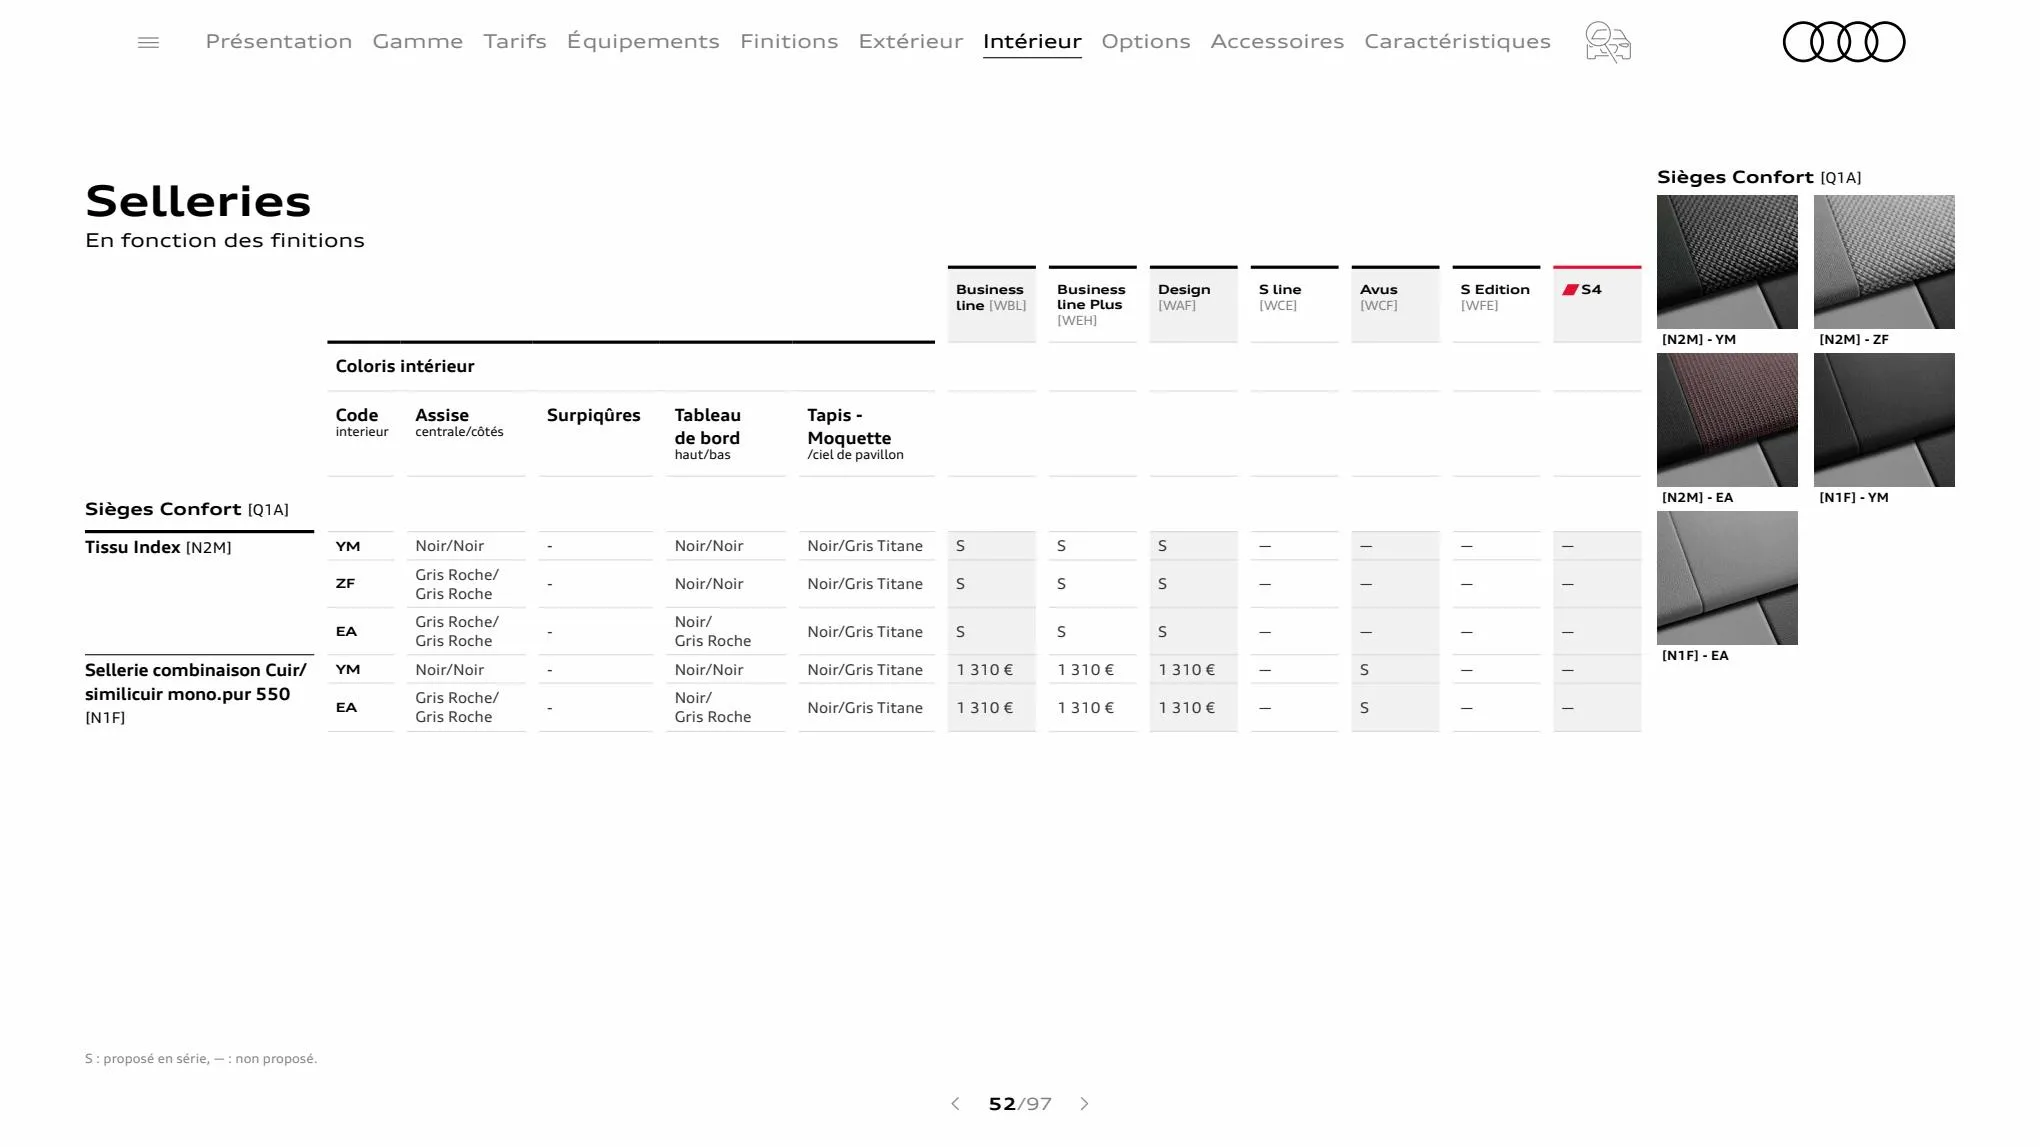2040x1147 pixels.
Task: Click the Selleries page title
Action: point(198,201)
